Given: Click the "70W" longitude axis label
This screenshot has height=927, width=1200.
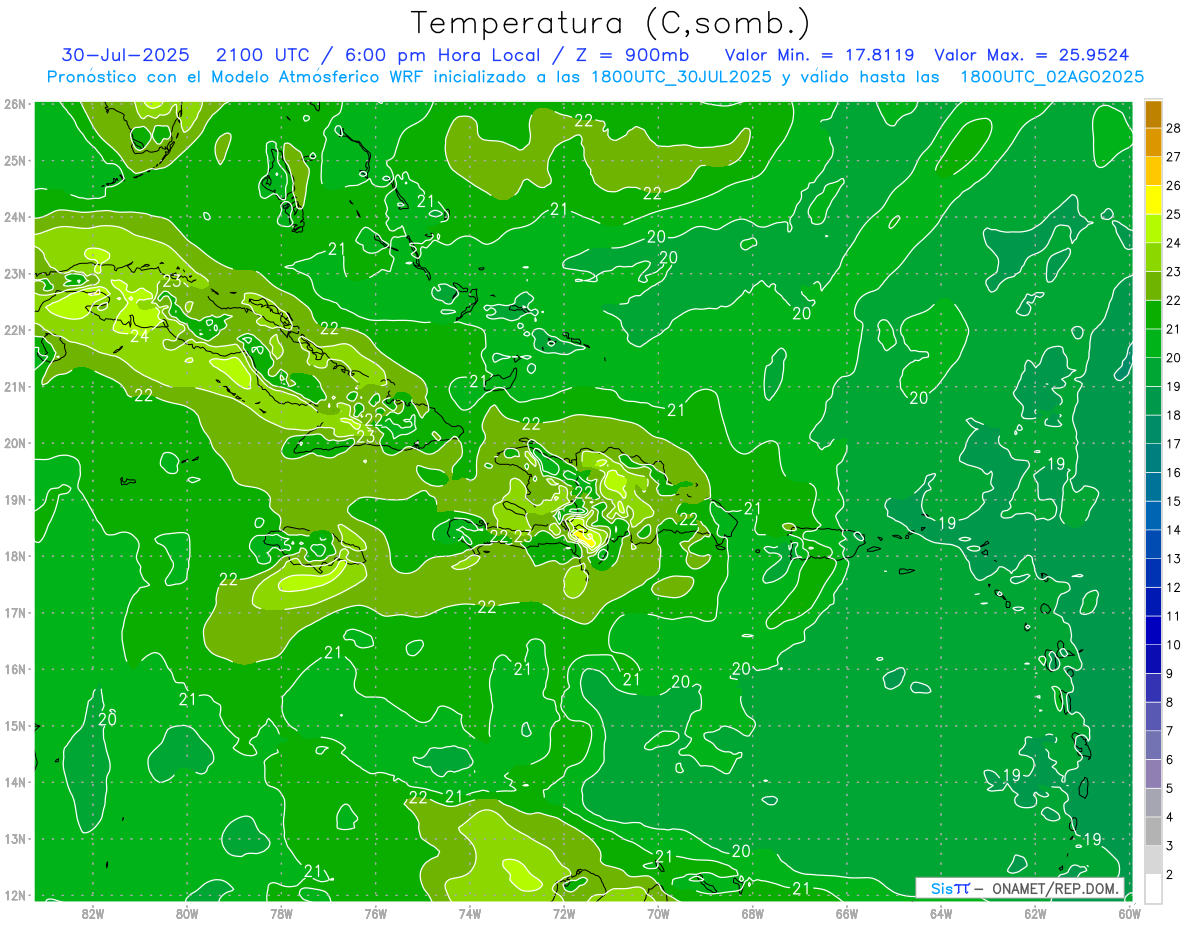Looking at the screenshot, I should tap(658, 913).
